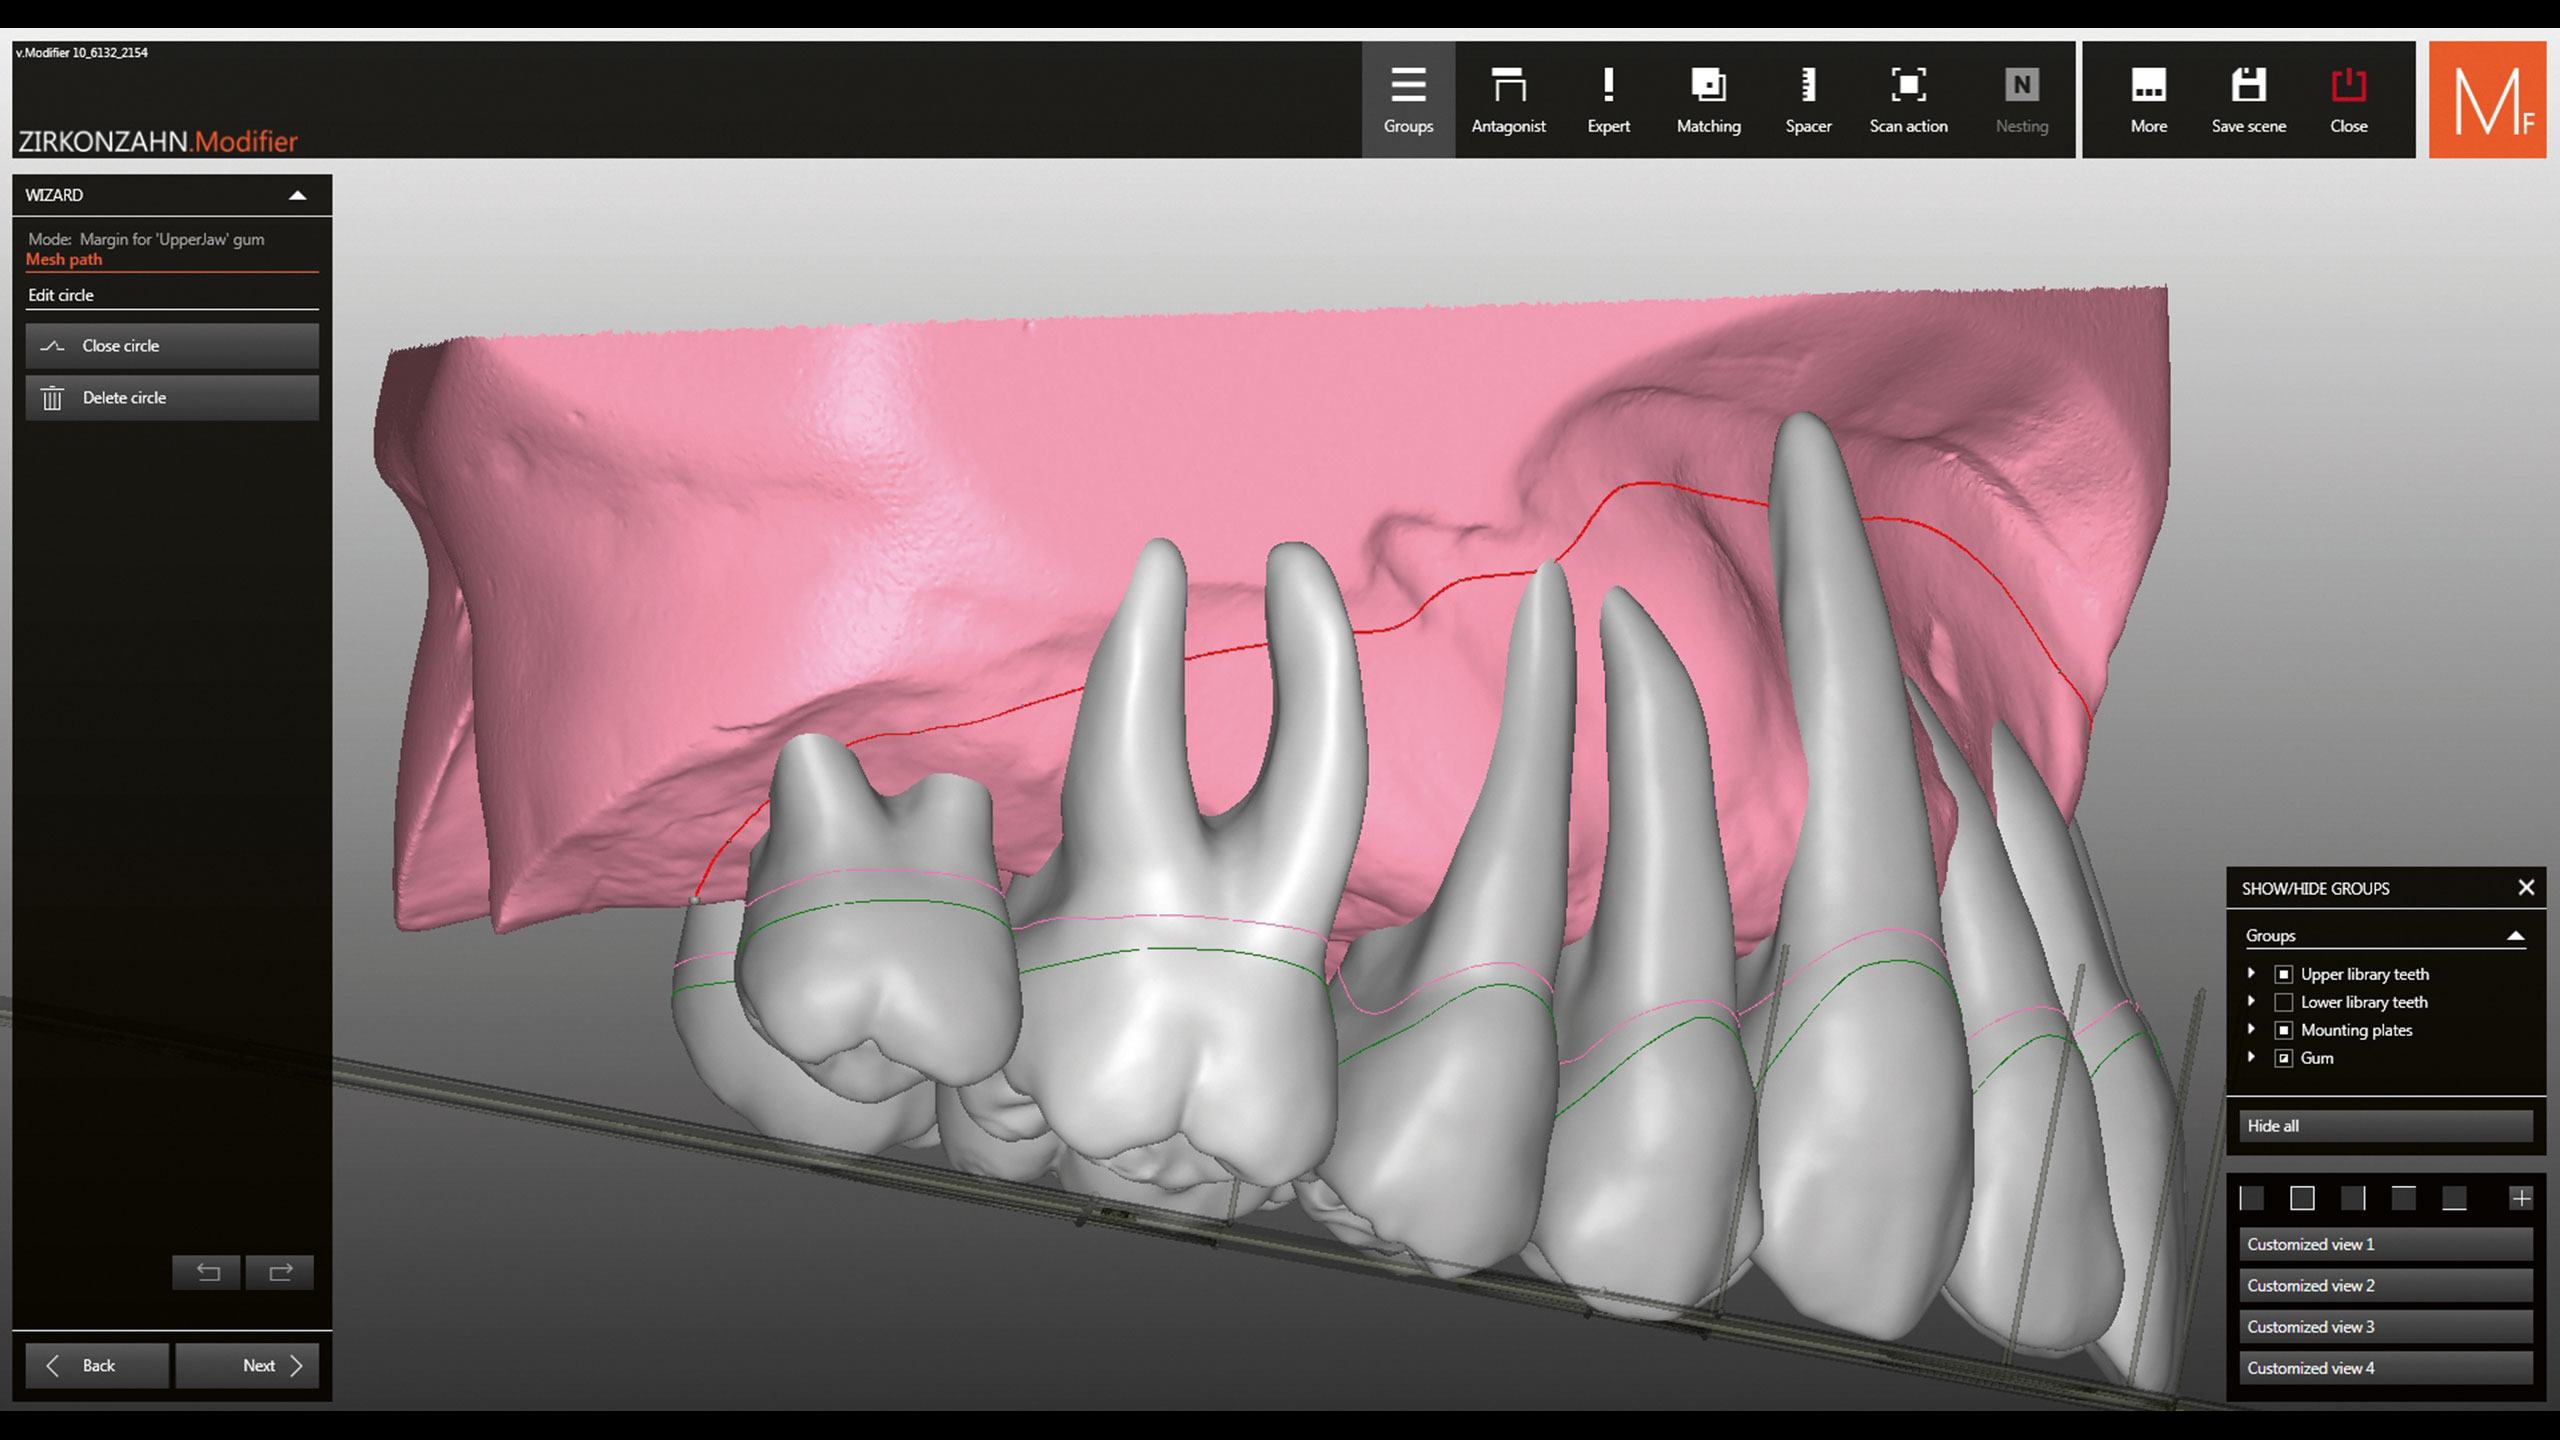Open Scan action tool
2560x1440 pixels.
[x=1908, y=99]
